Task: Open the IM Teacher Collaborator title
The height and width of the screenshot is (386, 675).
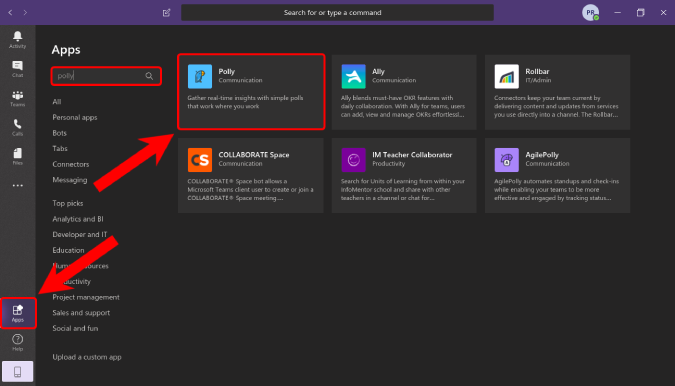Action: click(412, 155)
